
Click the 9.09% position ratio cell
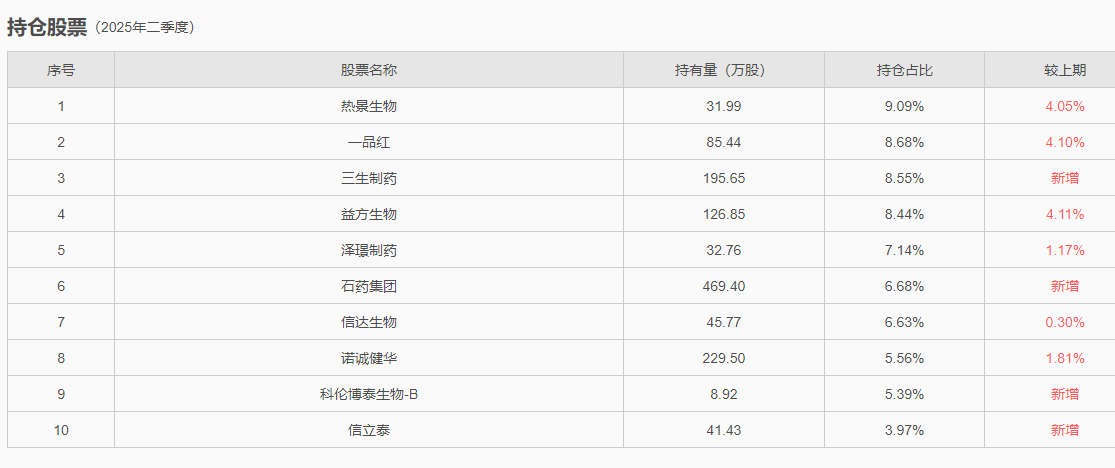905,107
